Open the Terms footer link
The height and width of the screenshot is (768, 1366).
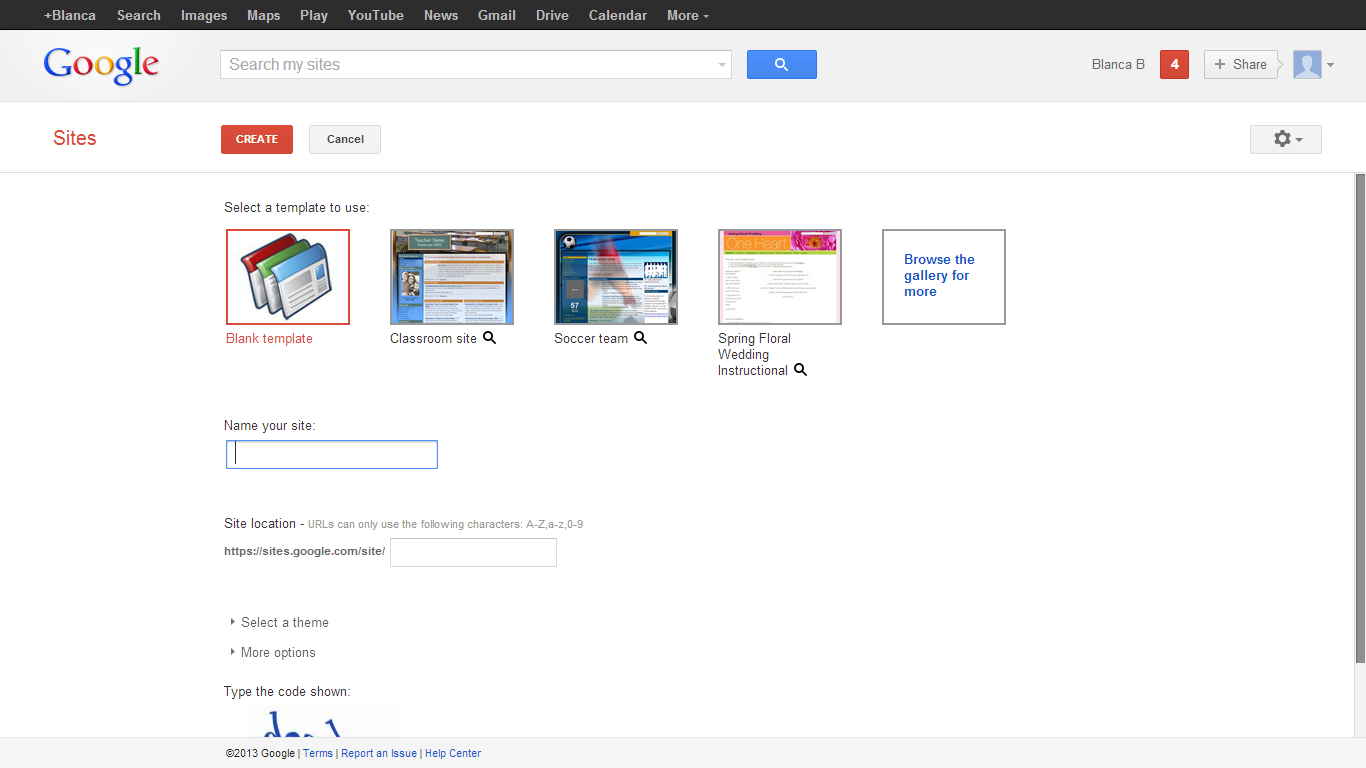pyautogui.click(x=318, y=753)
